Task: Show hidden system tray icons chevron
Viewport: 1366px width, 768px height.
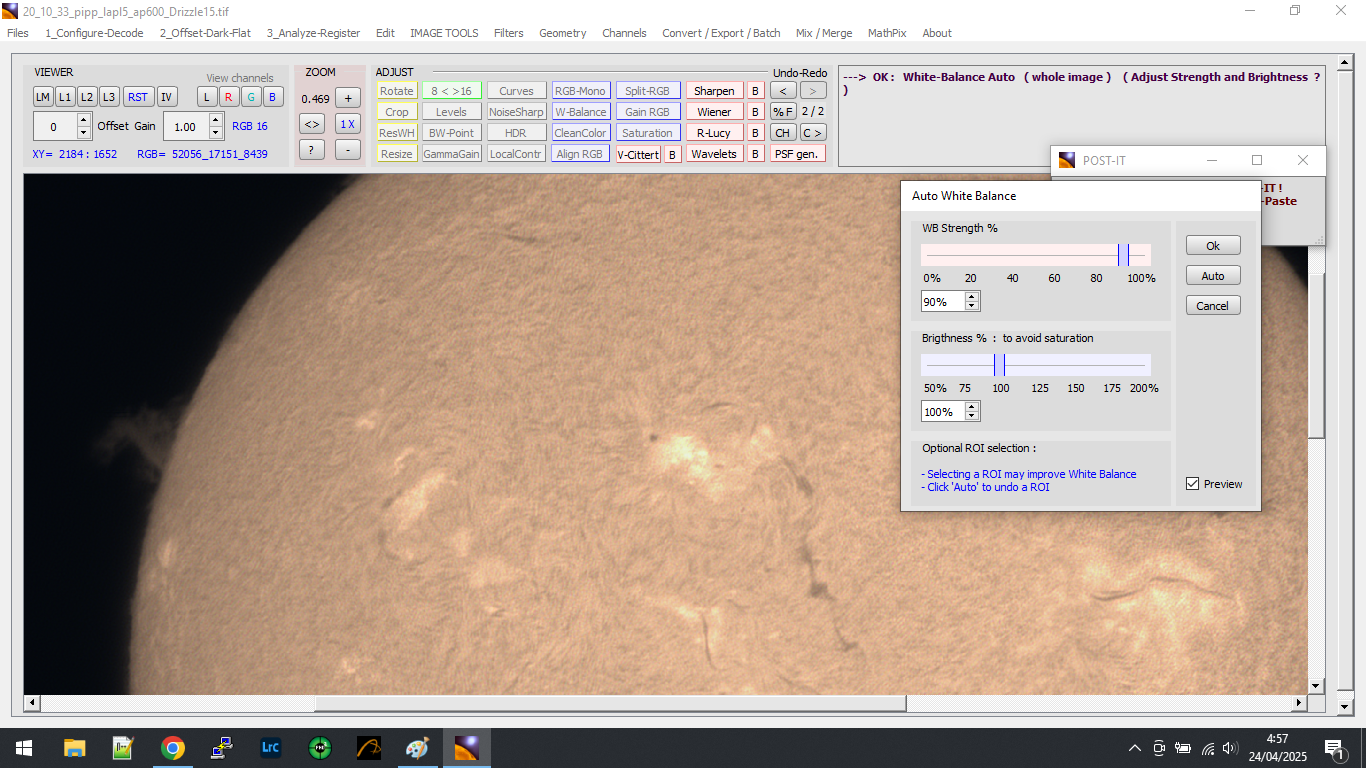Action: tap(1135, 748)
